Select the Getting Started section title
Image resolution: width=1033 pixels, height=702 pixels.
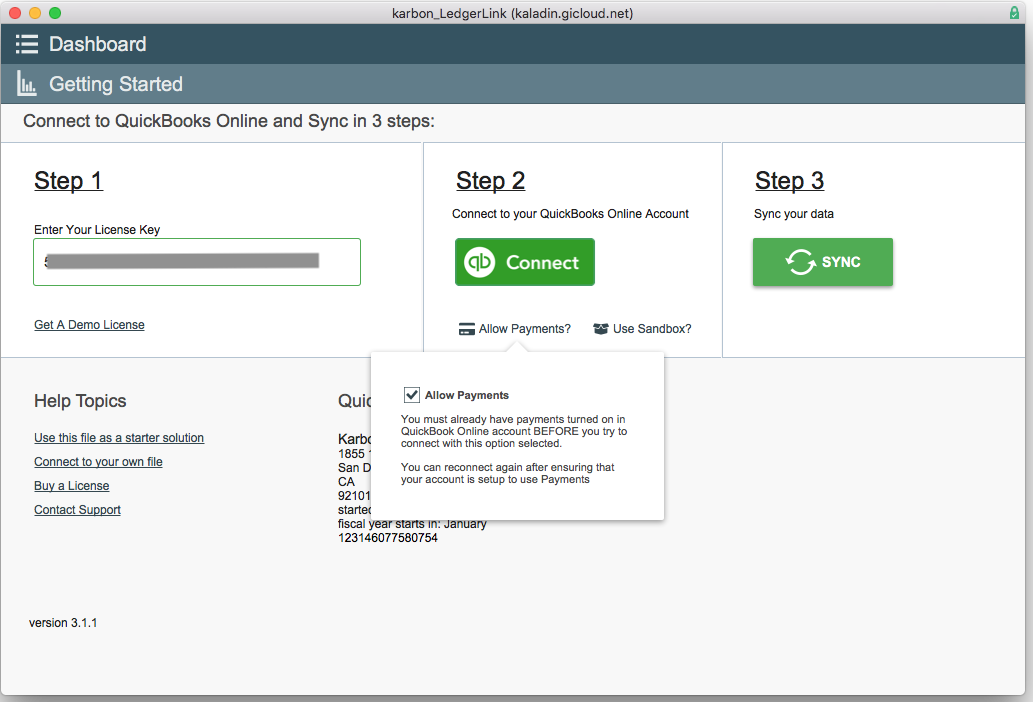tap(116, 84)
